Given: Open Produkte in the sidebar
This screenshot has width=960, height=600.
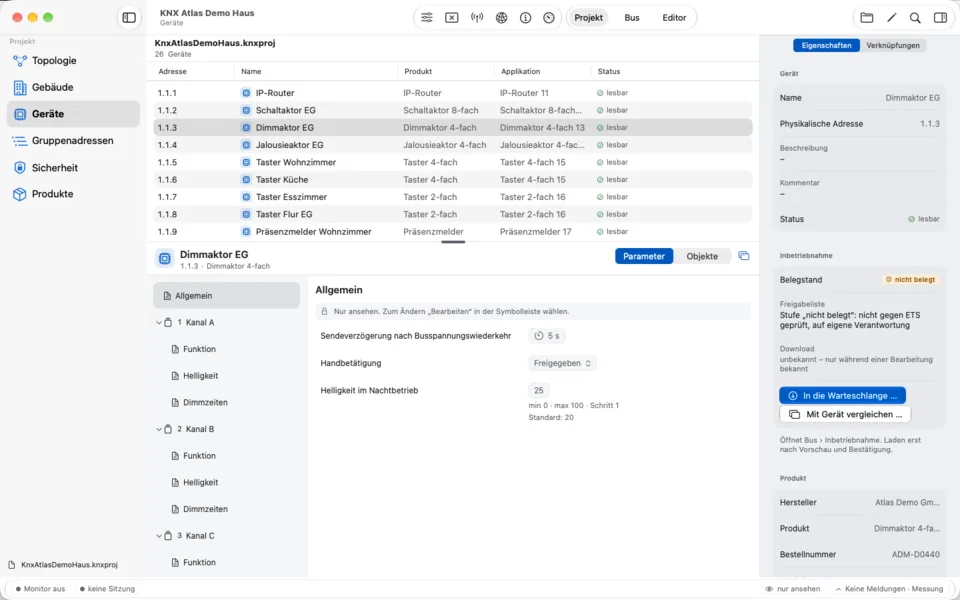Looking at the screenshot, I should tap(73, 194).
